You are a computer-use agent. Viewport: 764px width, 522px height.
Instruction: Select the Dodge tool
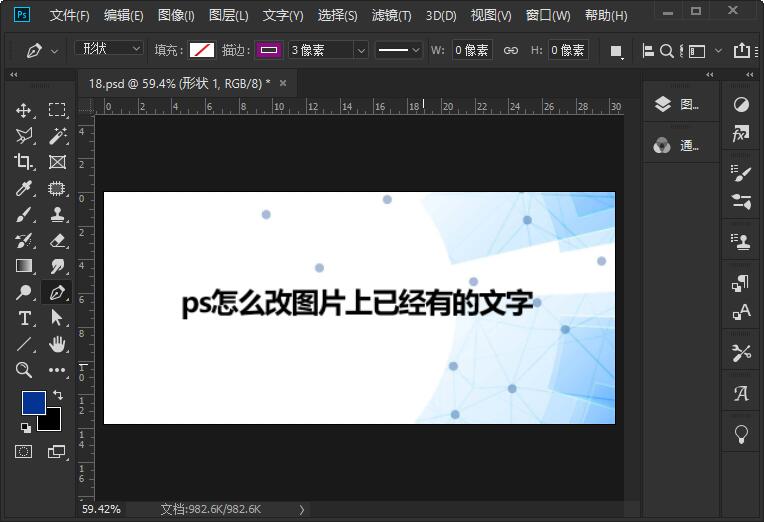(23, 292)
